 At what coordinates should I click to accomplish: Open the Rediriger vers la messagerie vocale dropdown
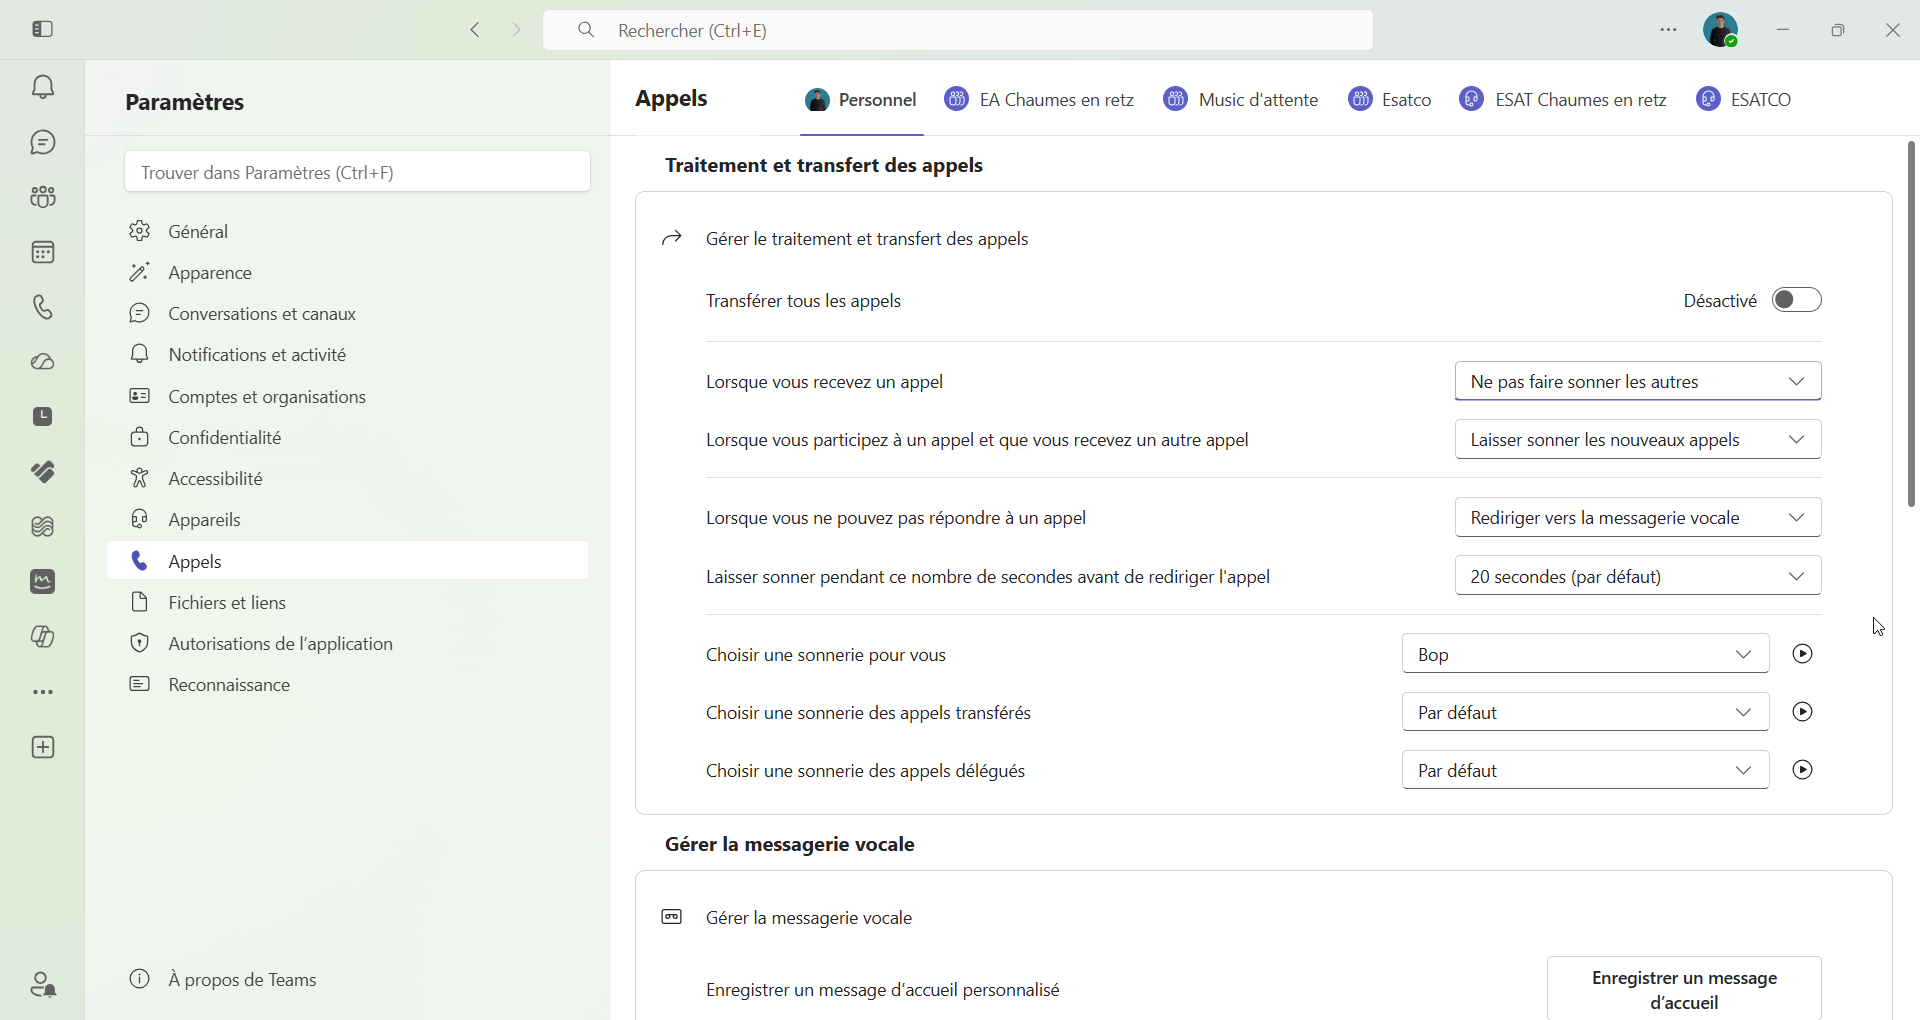coord(1638,517)
